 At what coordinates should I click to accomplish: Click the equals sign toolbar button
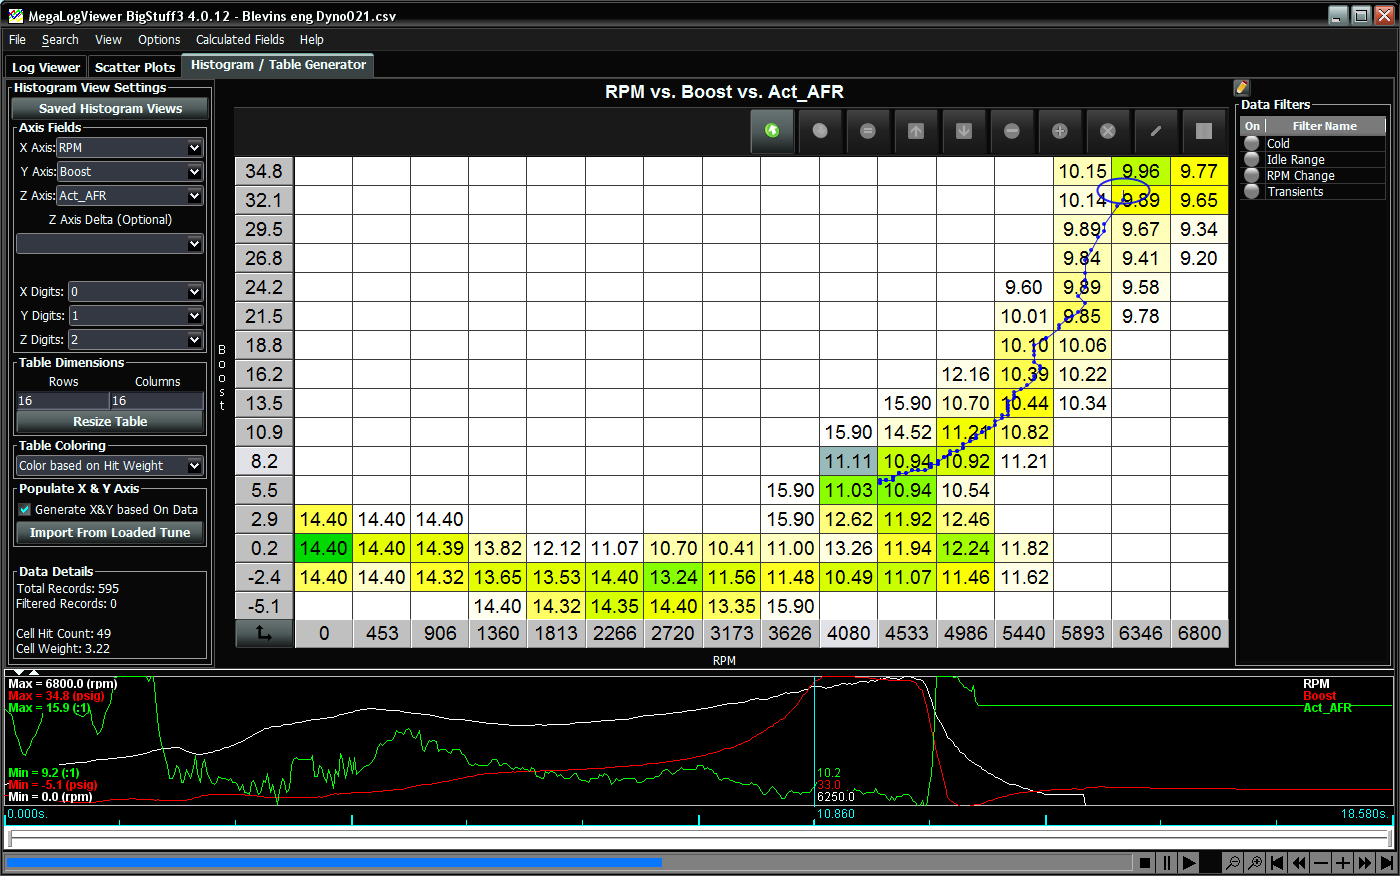868,131
